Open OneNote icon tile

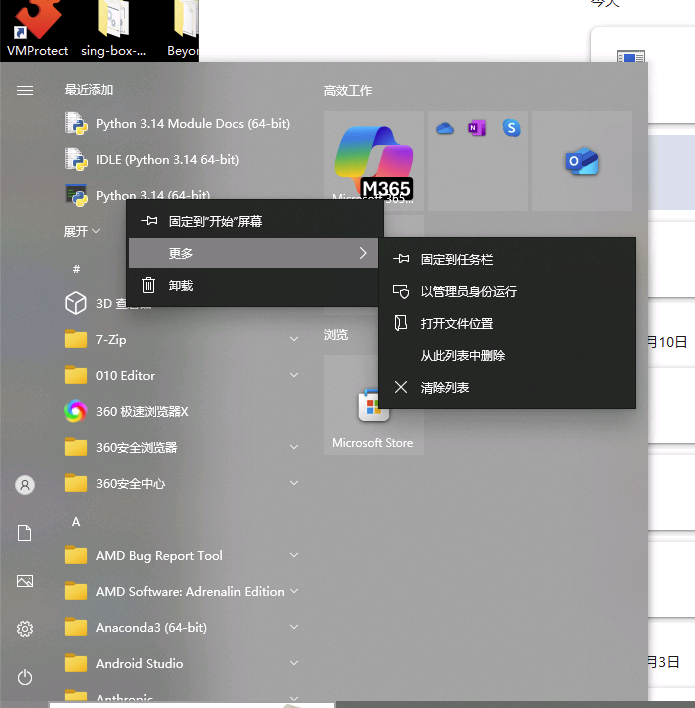[477, 128]
